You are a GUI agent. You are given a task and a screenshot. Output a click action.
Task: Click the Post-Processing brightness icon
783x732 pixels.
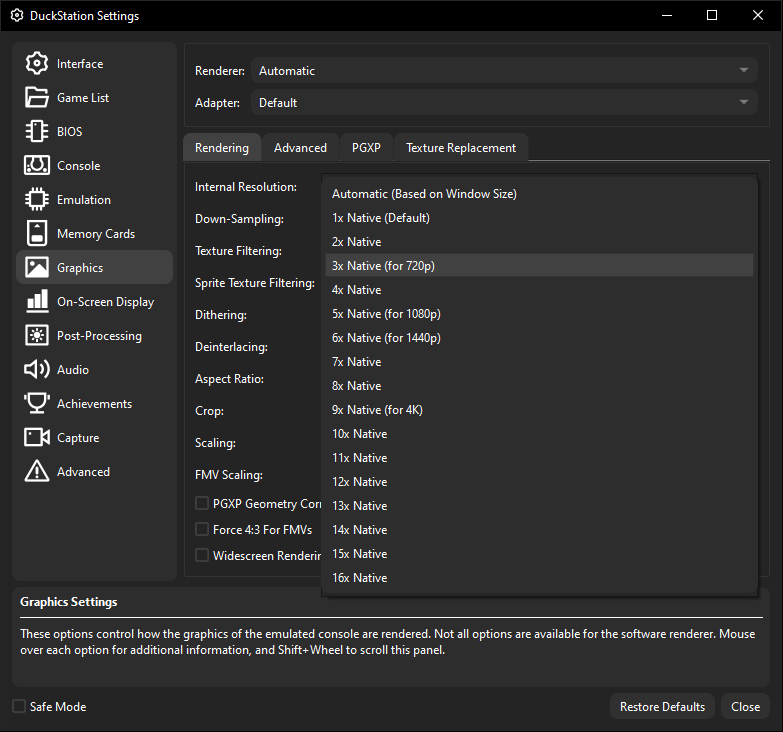37,335
